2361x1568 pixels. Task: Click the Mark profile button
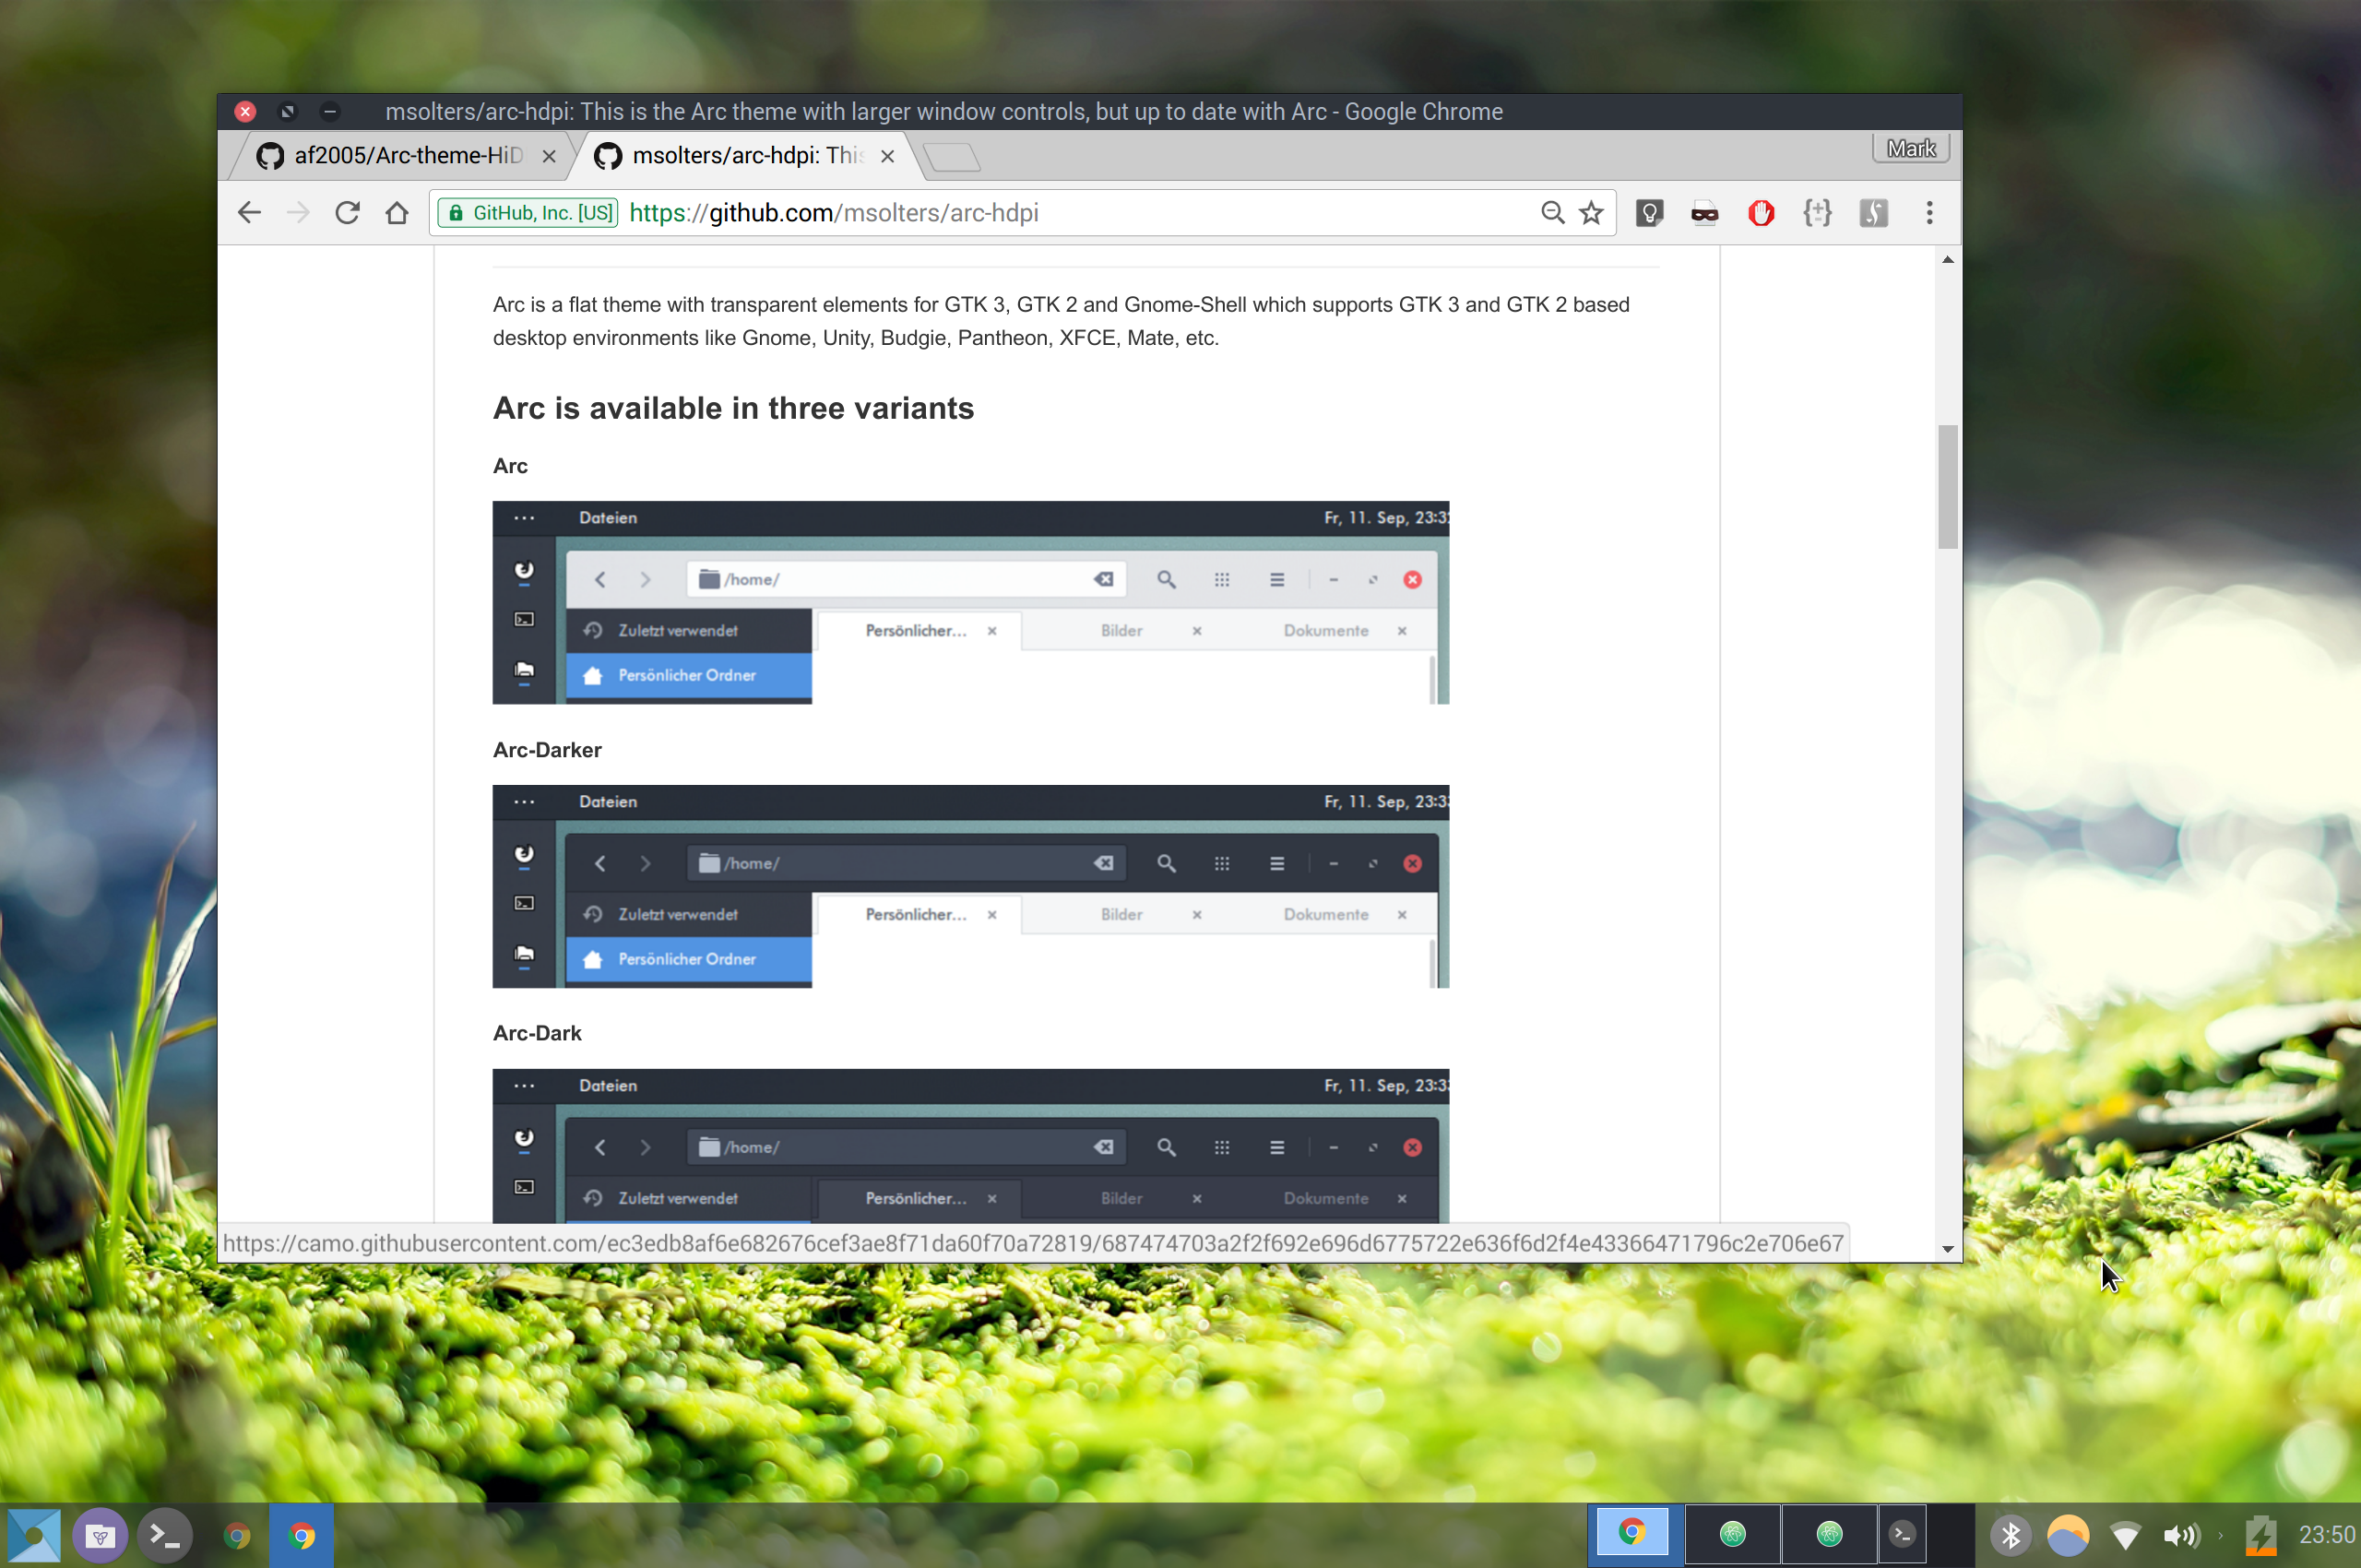pos(1911,149)
